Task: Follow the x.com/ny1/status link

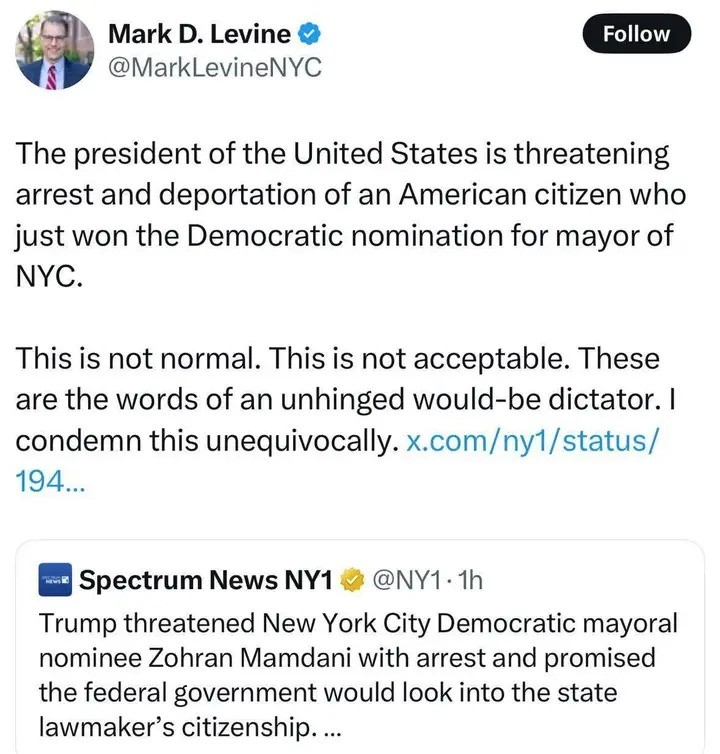Action: pos(528,442)
